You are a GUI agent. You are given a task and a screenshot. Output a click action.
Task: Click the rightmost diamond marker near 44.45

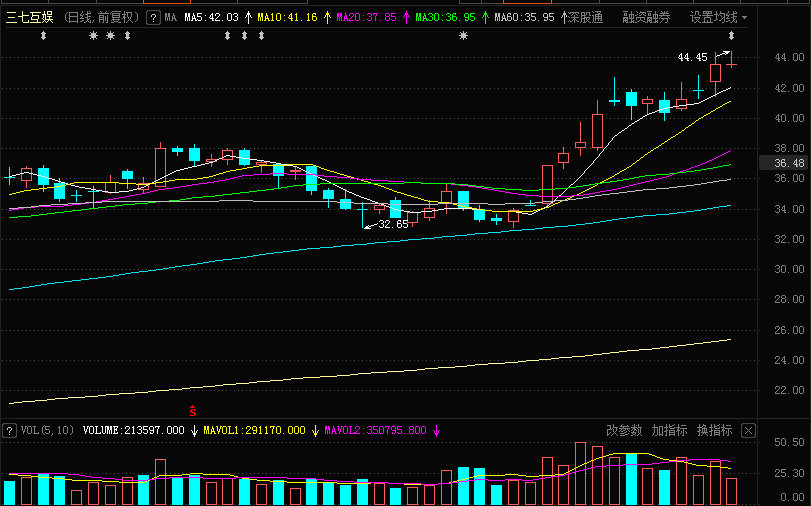click(x=731, y=36)
